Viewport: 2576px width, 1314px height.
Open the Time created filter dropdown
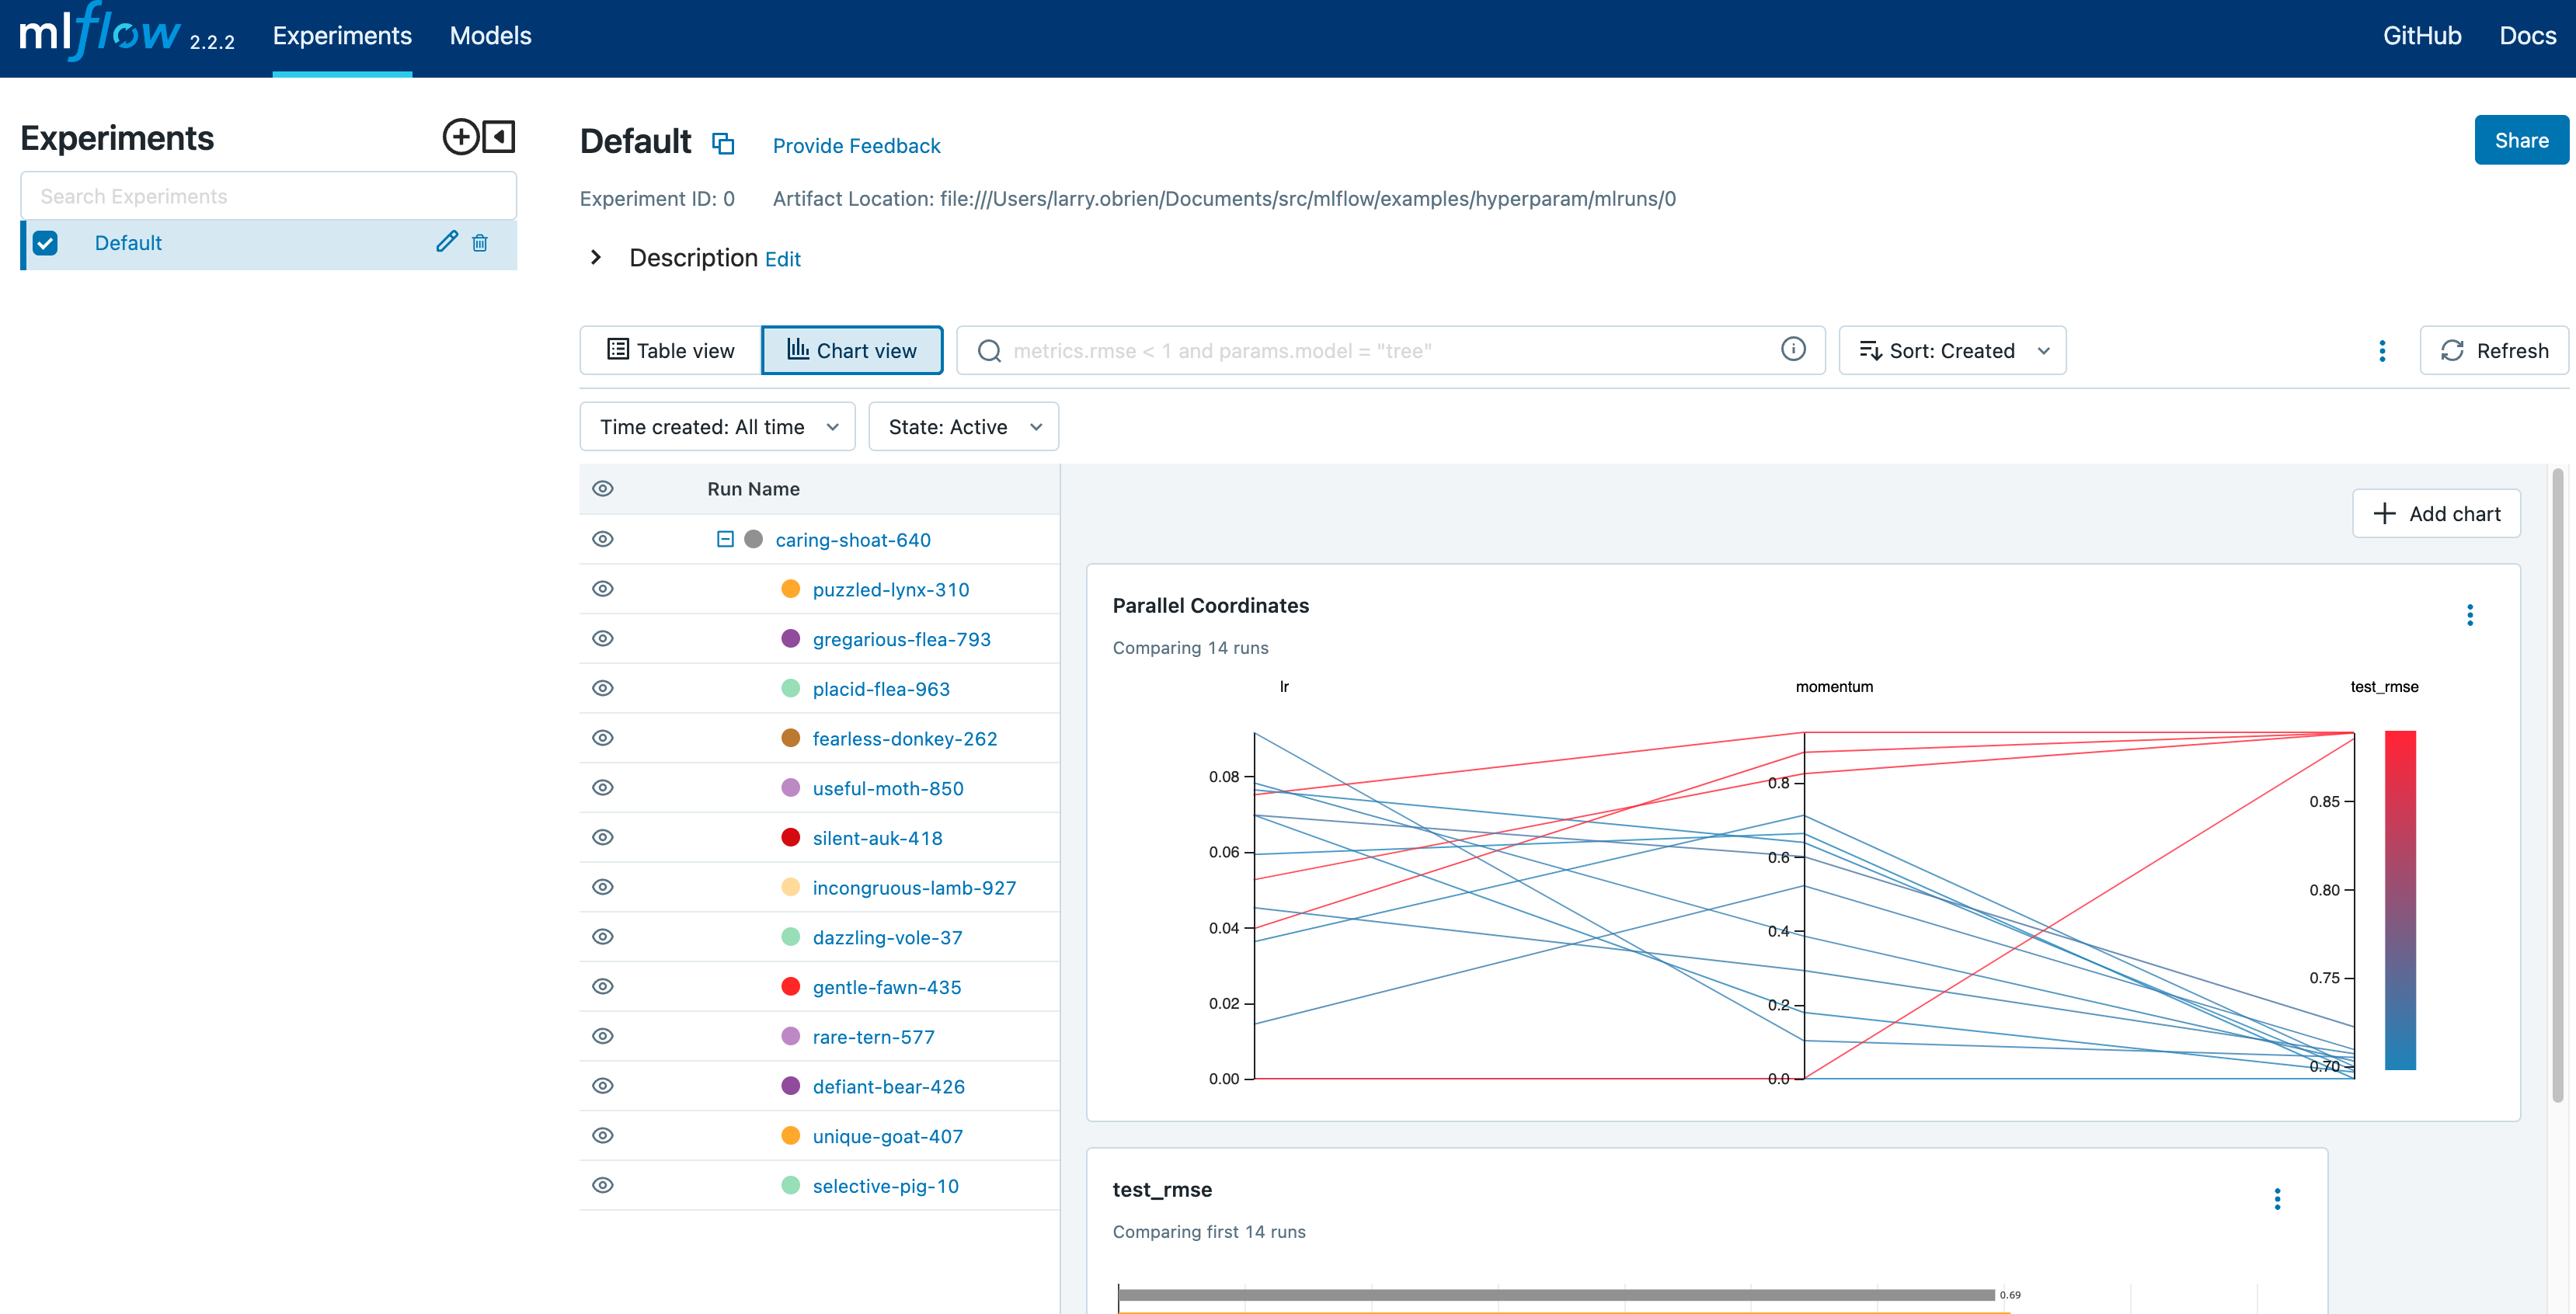coord(717,427)
